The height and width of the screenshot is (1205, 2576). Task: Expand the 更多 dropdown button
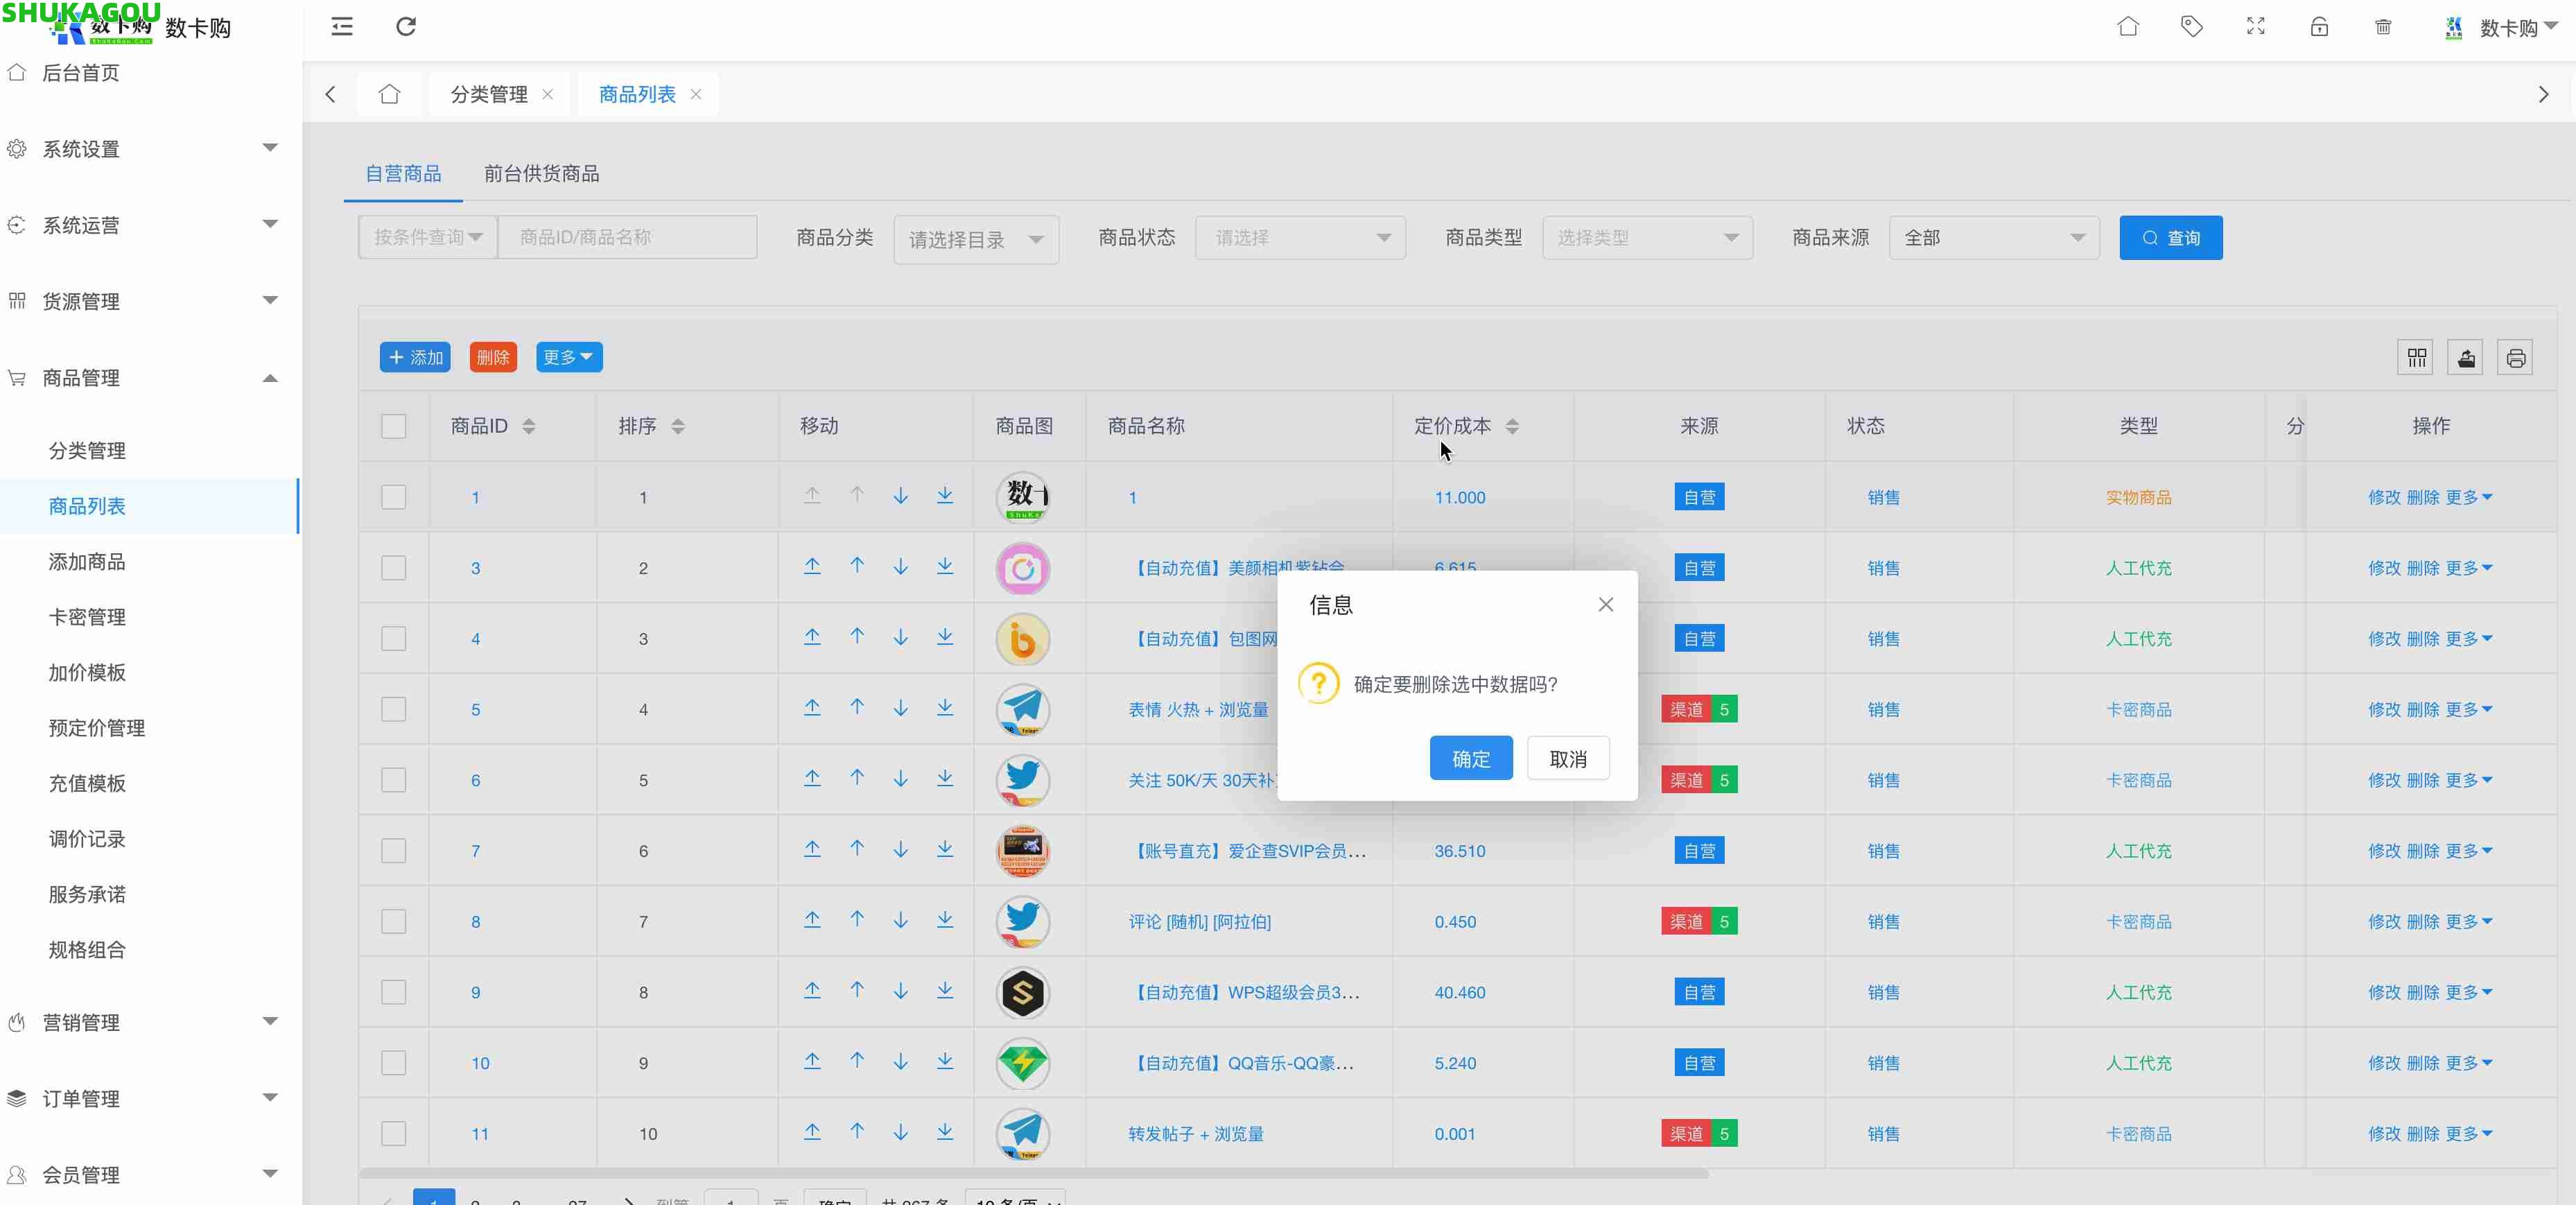click(x=568, y=357)
